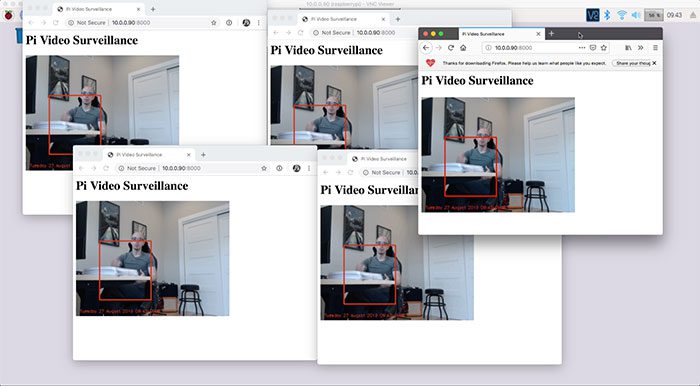
Task: Toggle the bookmark star in Firefox address bar
Action: (x=604, y=48)
